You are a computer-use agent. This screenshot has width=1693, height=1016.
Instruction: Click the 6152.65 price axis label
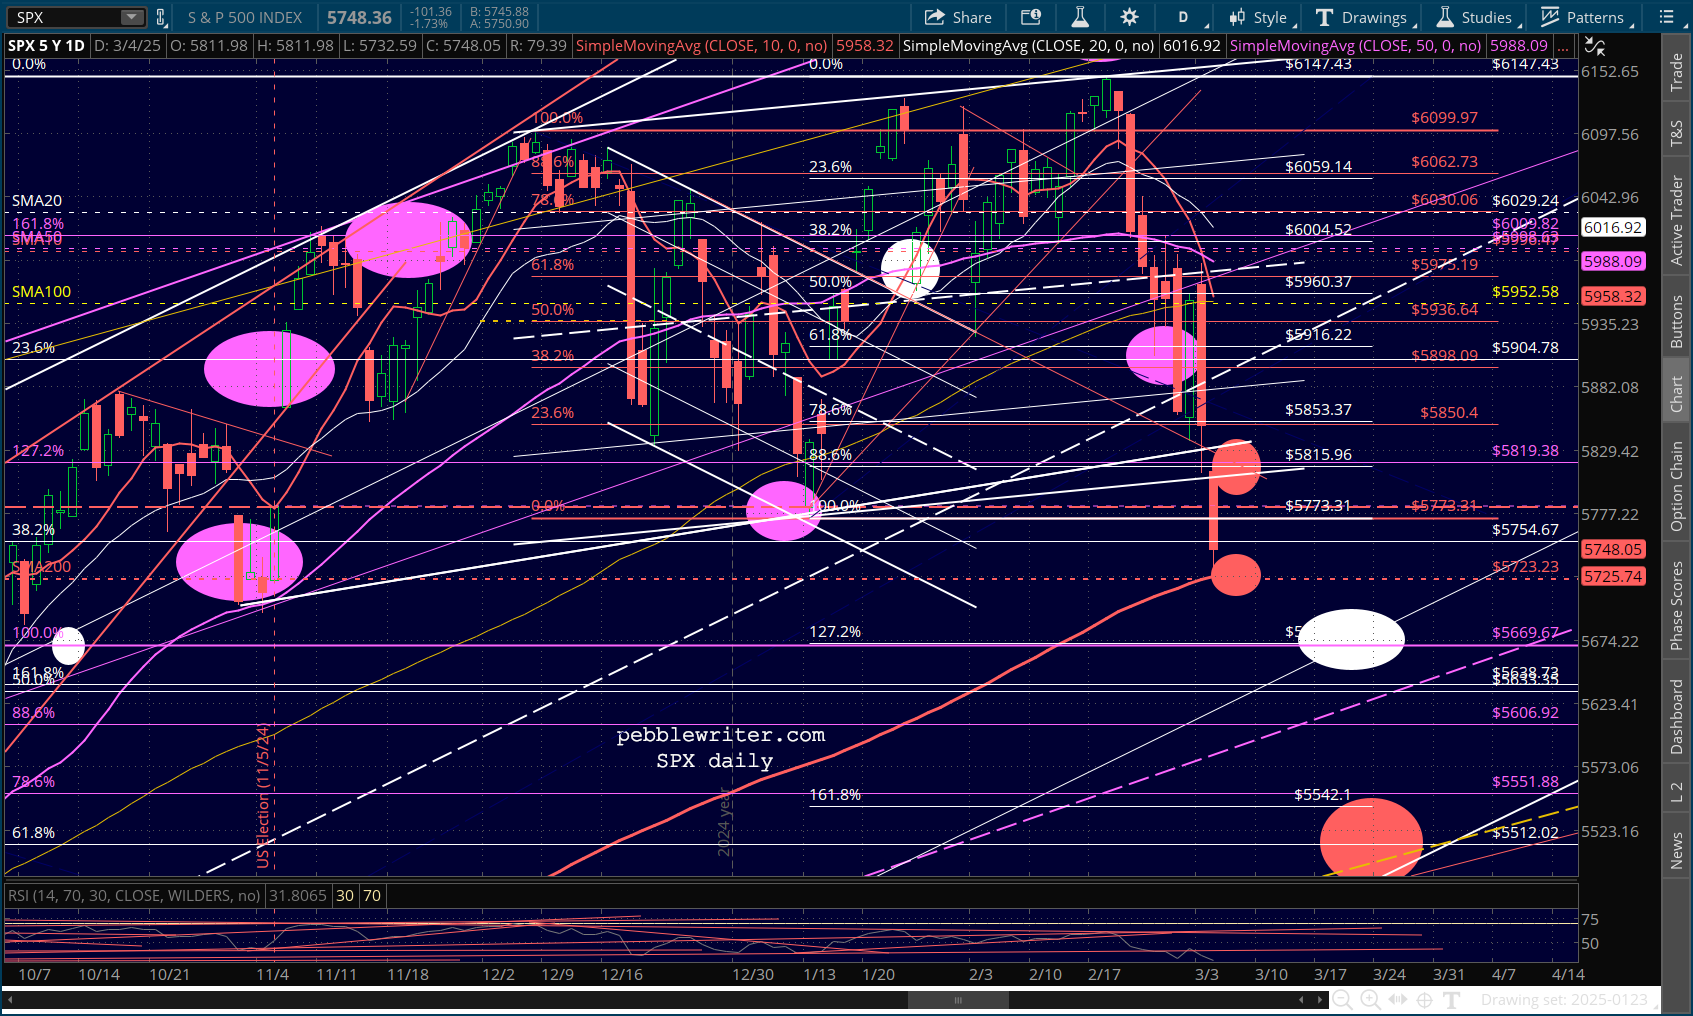pyautogui.click(x=1610, y=72)
